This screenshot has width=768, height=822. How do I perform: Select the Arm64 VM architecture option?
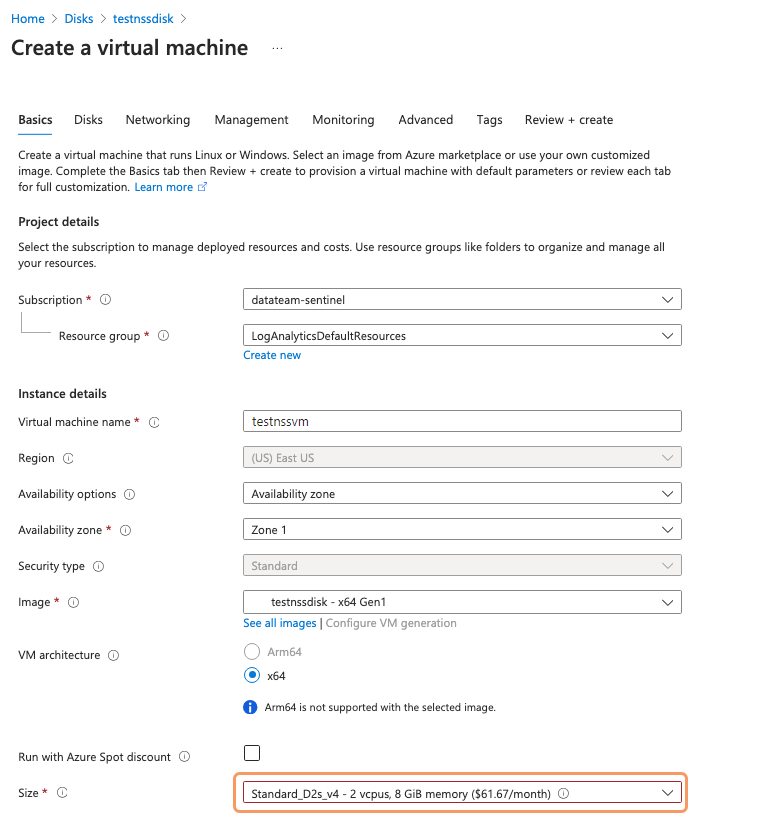(x=252, y=651)
